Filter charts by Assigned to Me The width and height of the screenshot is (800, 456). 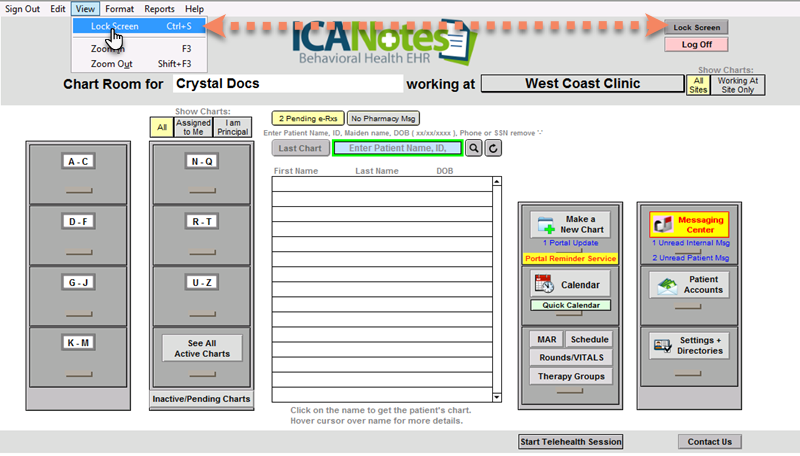coord(193,127)
